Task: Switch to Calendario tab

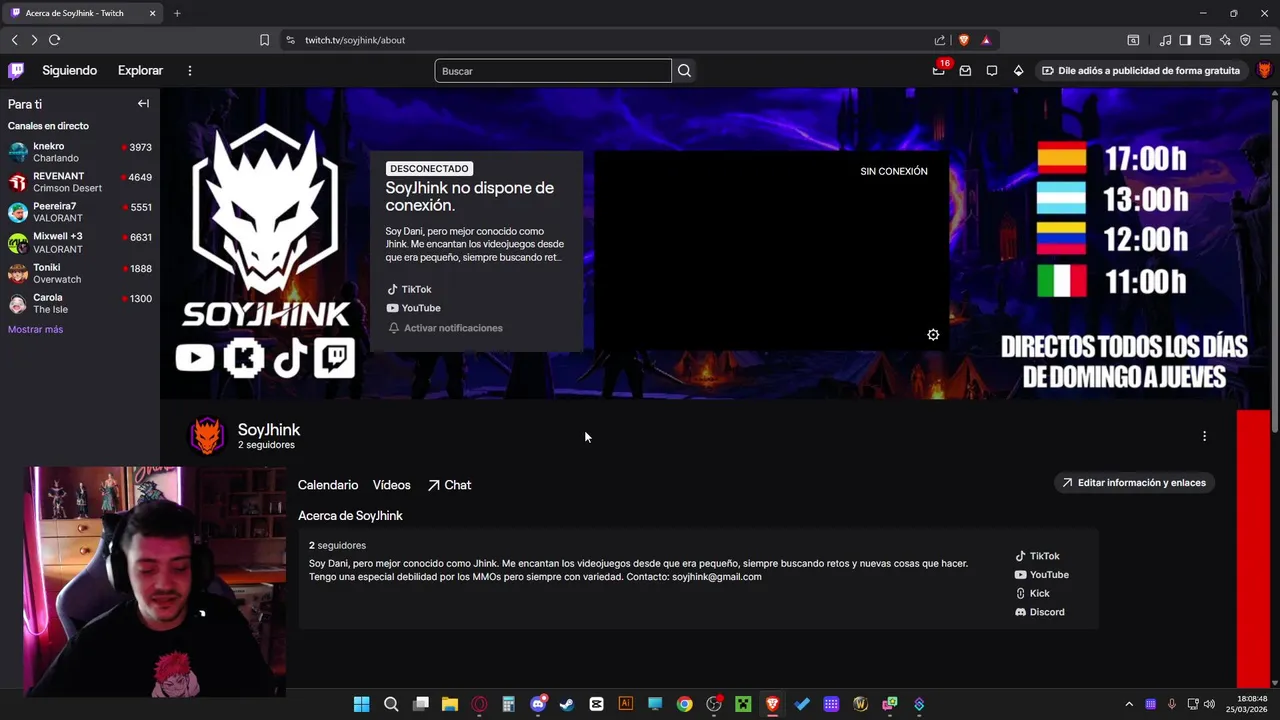Action: [327, 485]
